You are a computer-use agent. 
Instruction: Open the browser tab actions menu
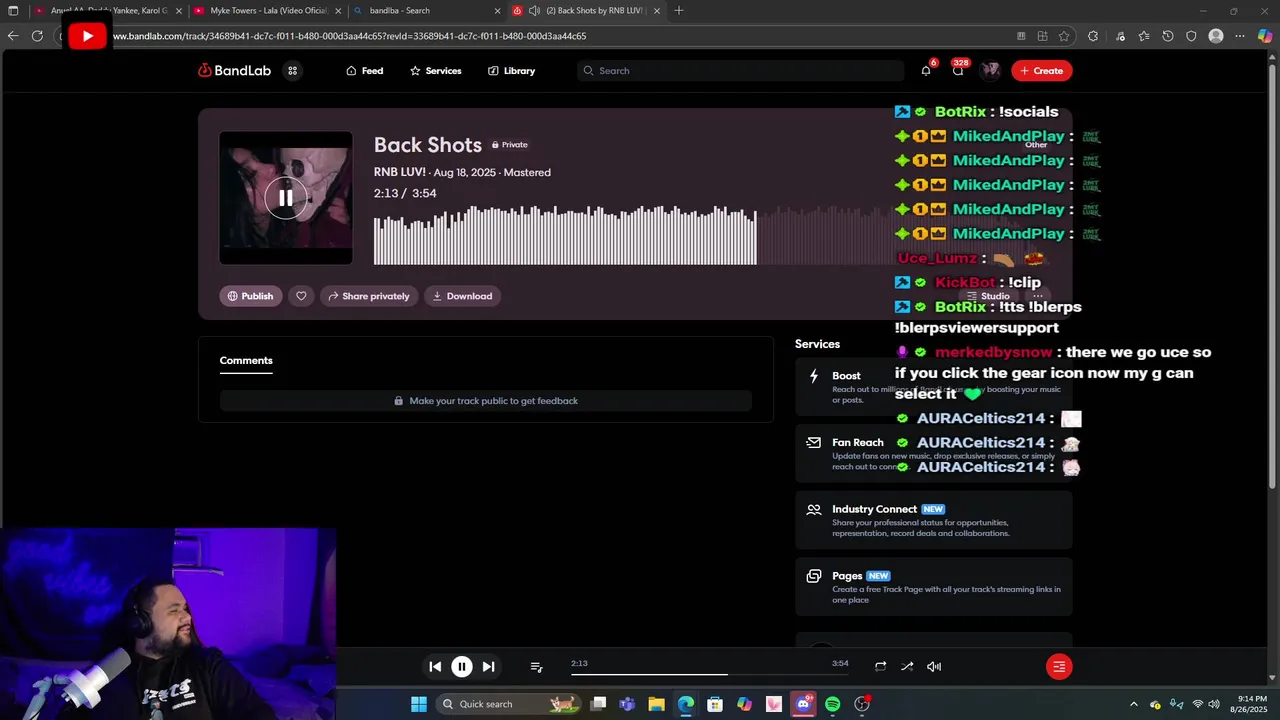(x=13, y=11)
